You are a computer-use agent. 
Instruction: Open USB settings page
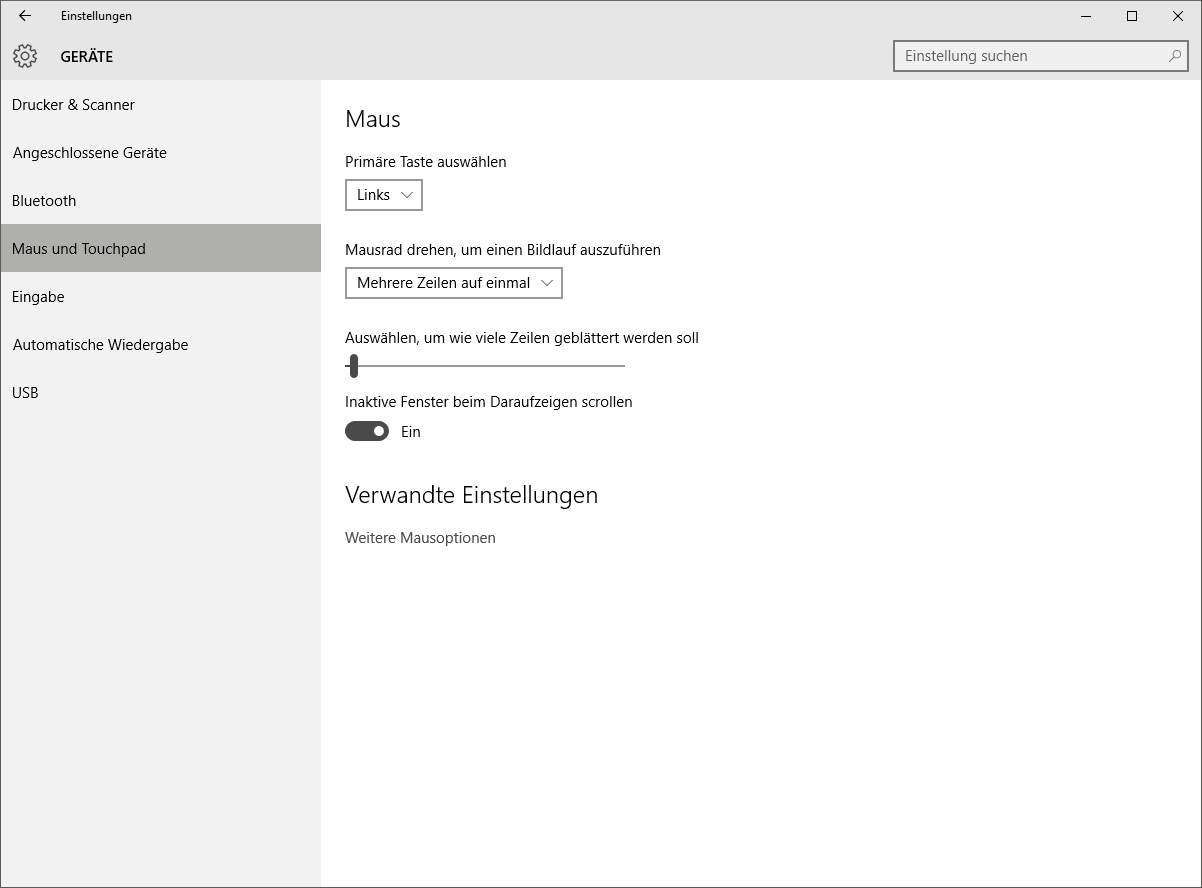point(160,392)
